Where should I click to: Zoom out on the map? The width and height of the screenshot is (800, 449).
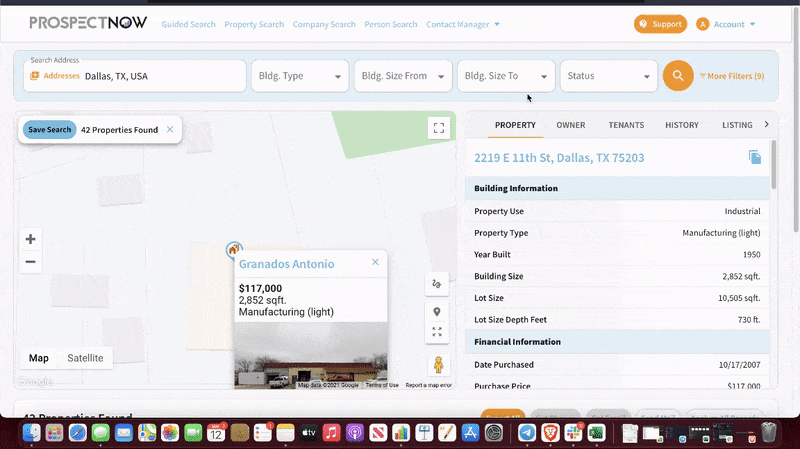point(30,262)
